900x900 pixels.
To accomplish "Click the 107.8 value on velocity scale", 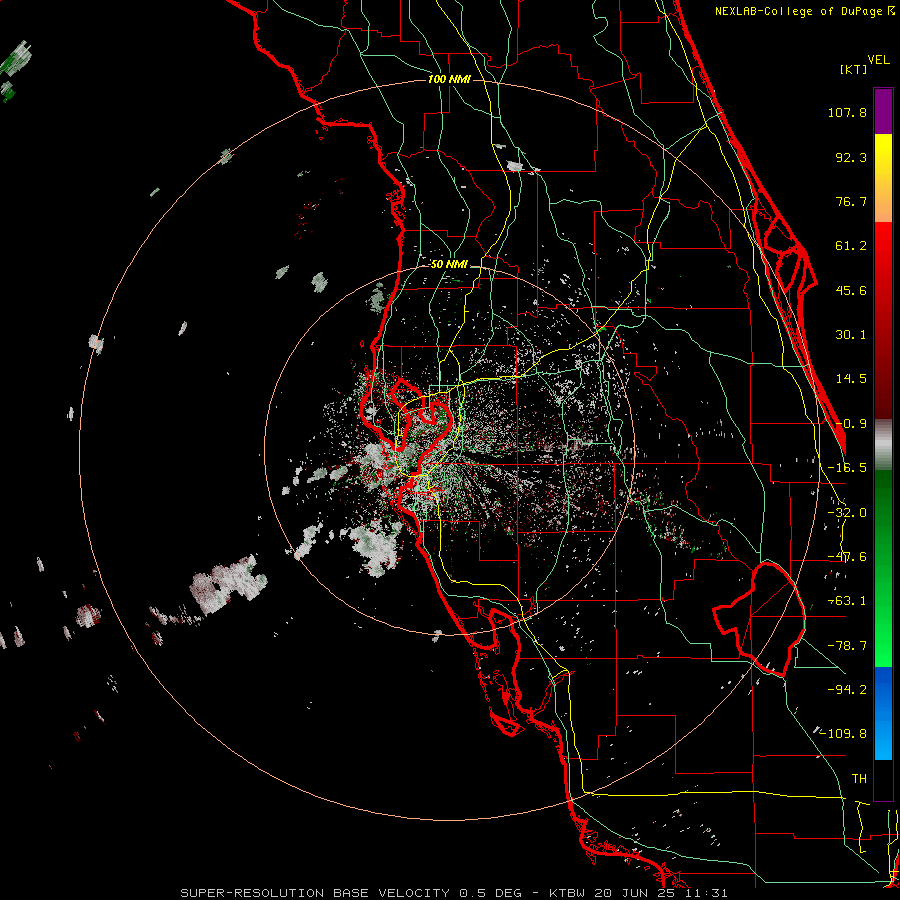I will click(847, 112).
